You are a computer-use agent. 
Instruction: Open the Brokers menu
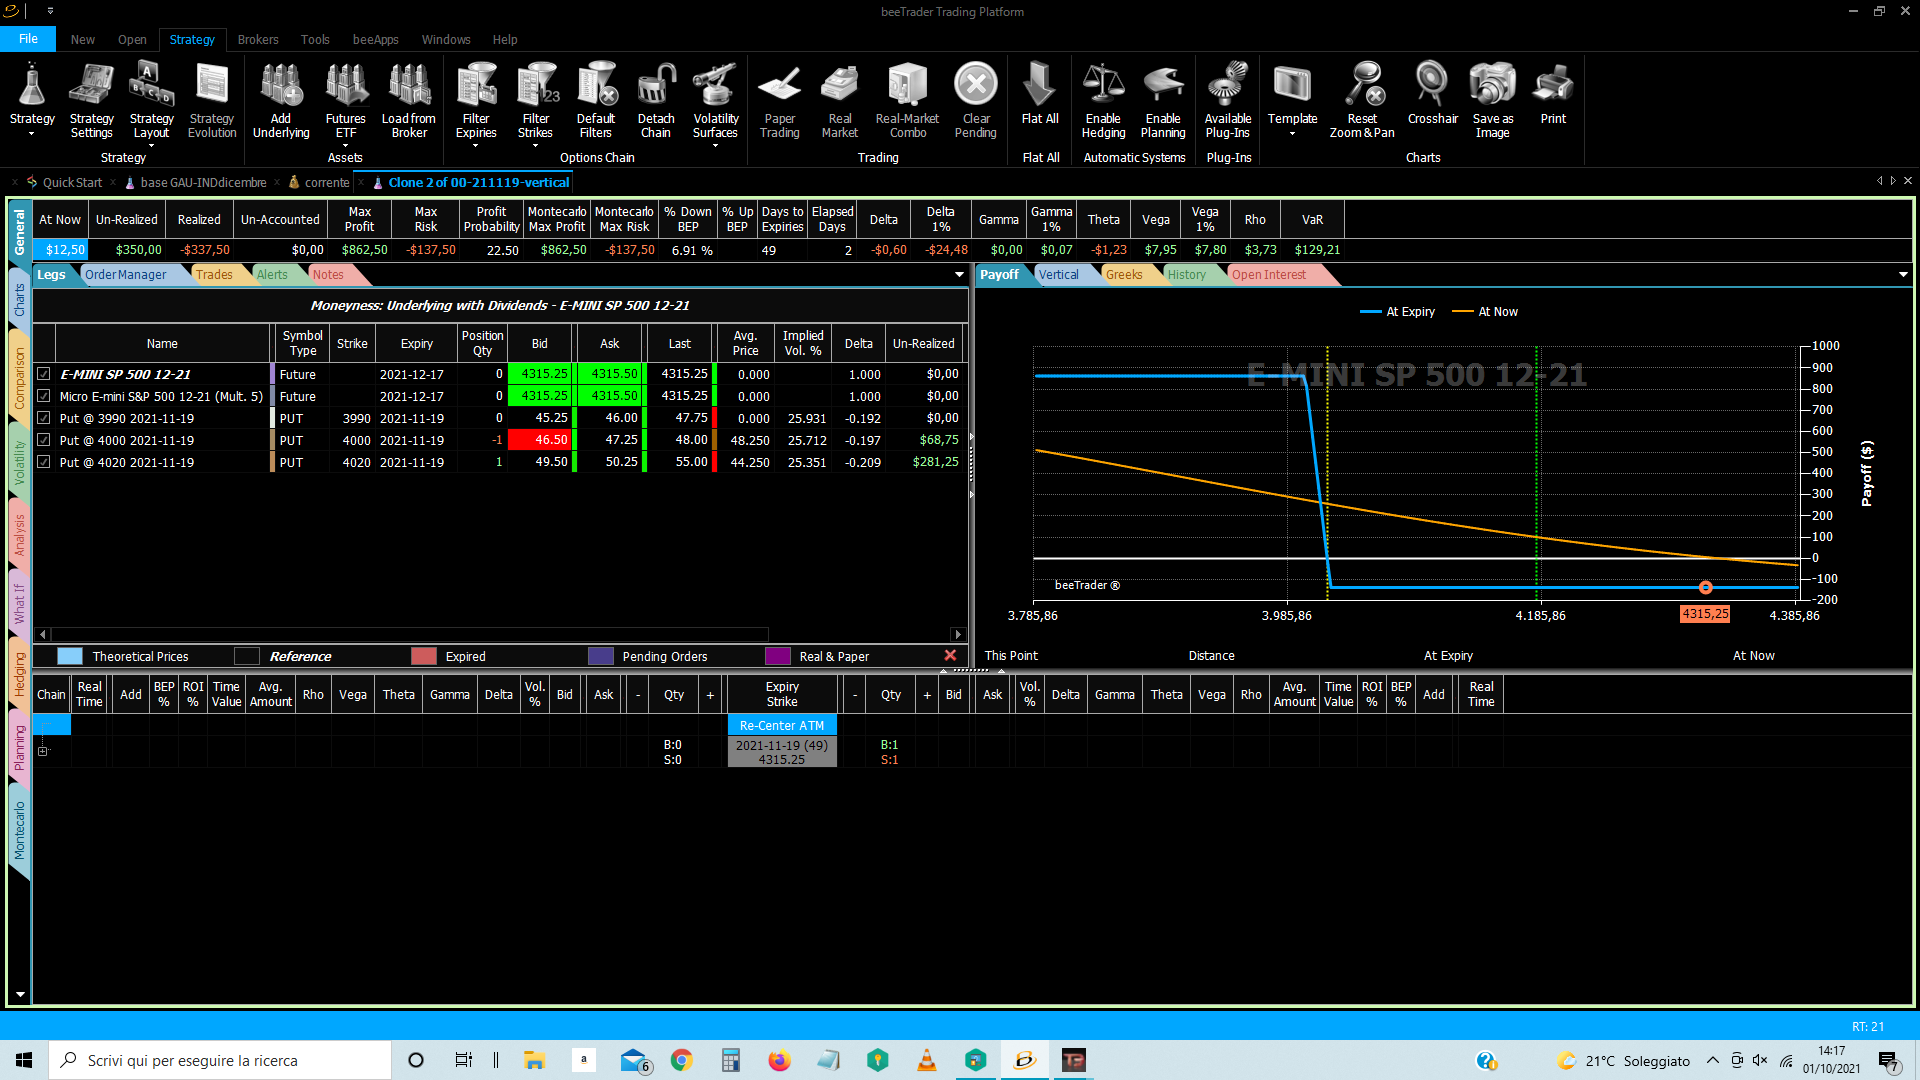[x=258, y=39]
